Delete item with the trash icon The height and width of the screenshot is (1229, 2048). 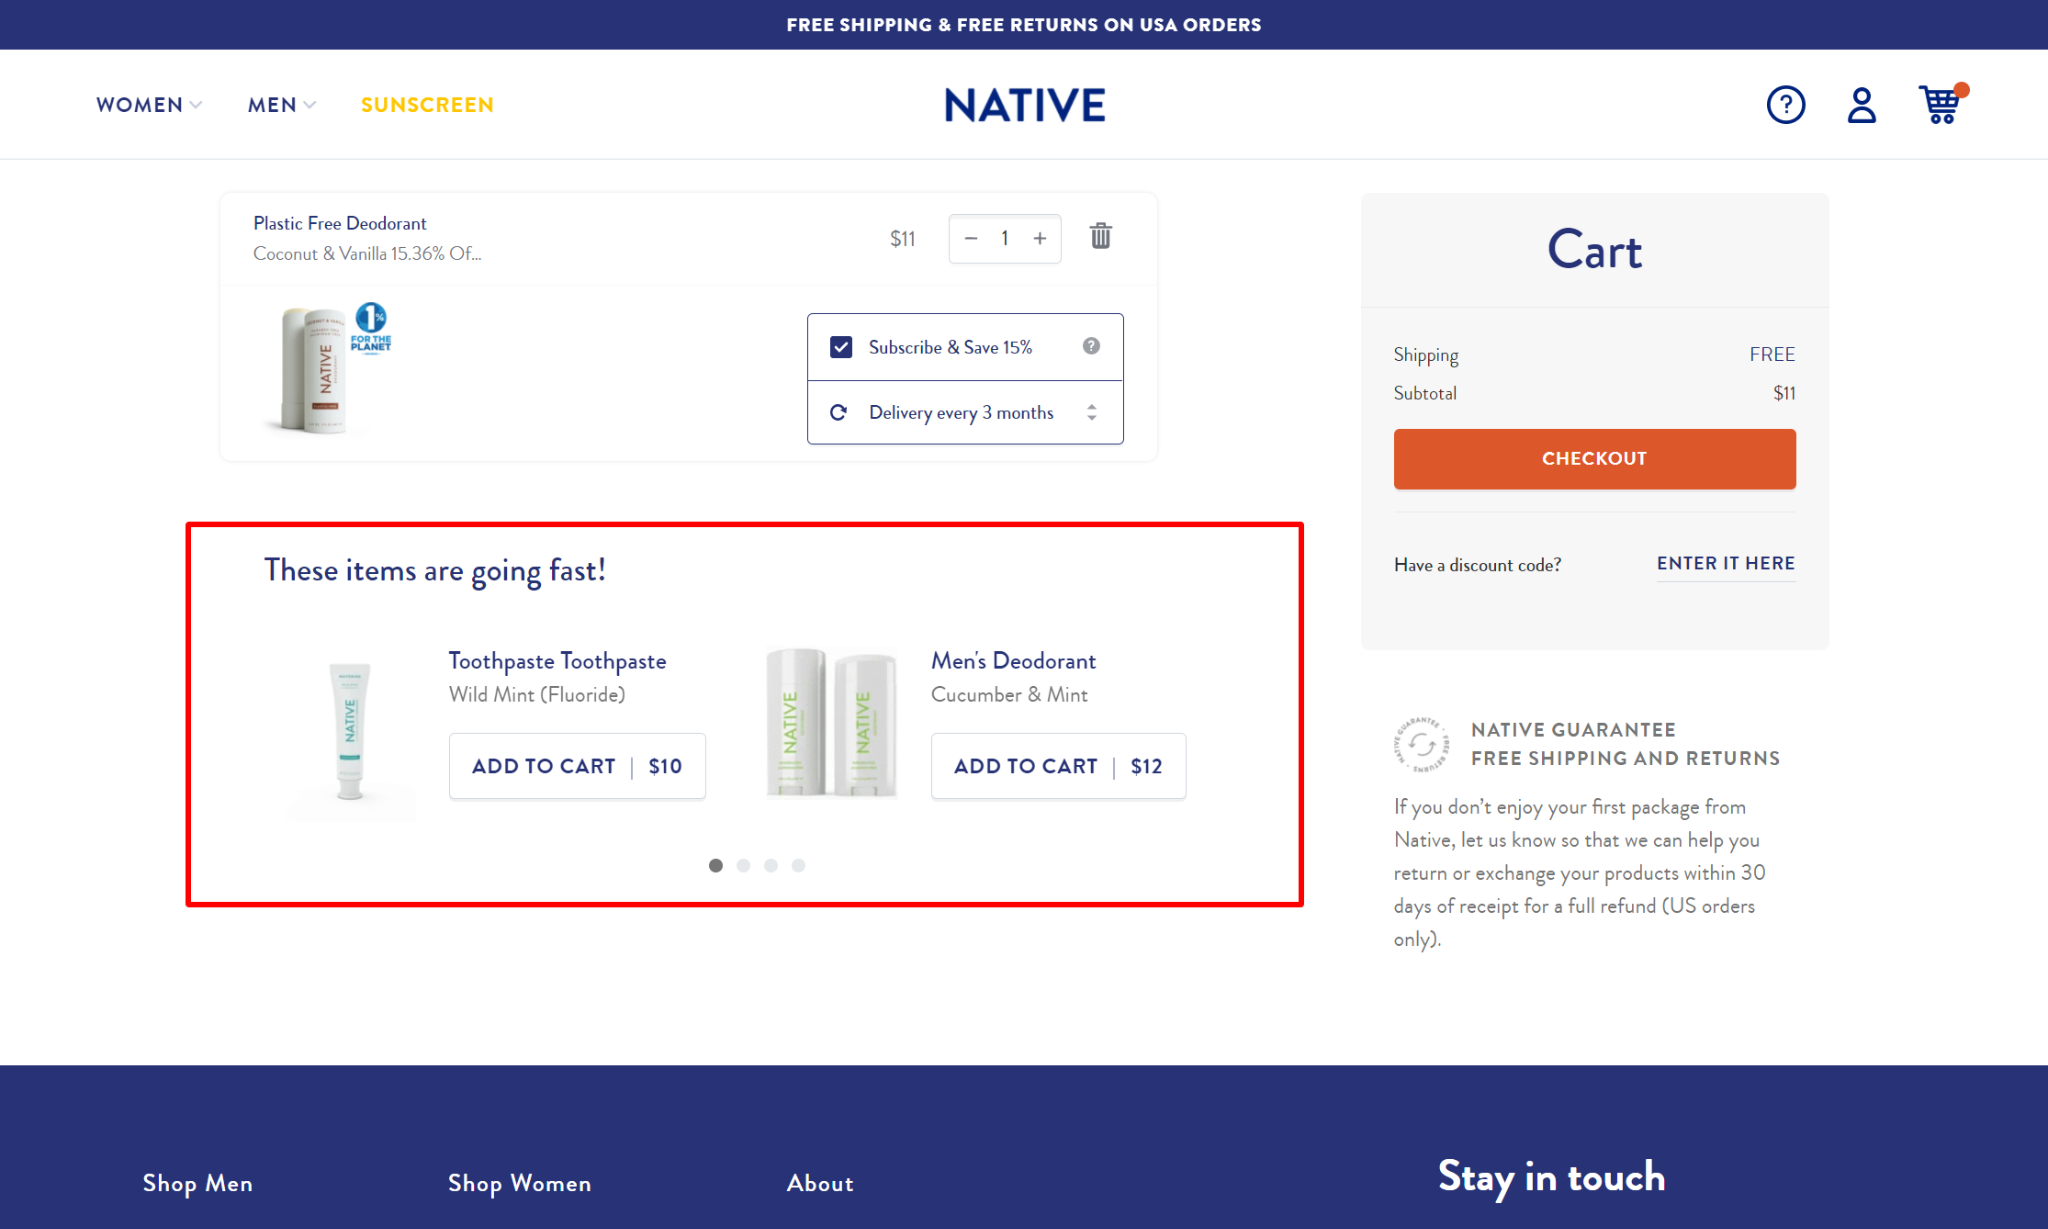click(x=1100, y=237)
